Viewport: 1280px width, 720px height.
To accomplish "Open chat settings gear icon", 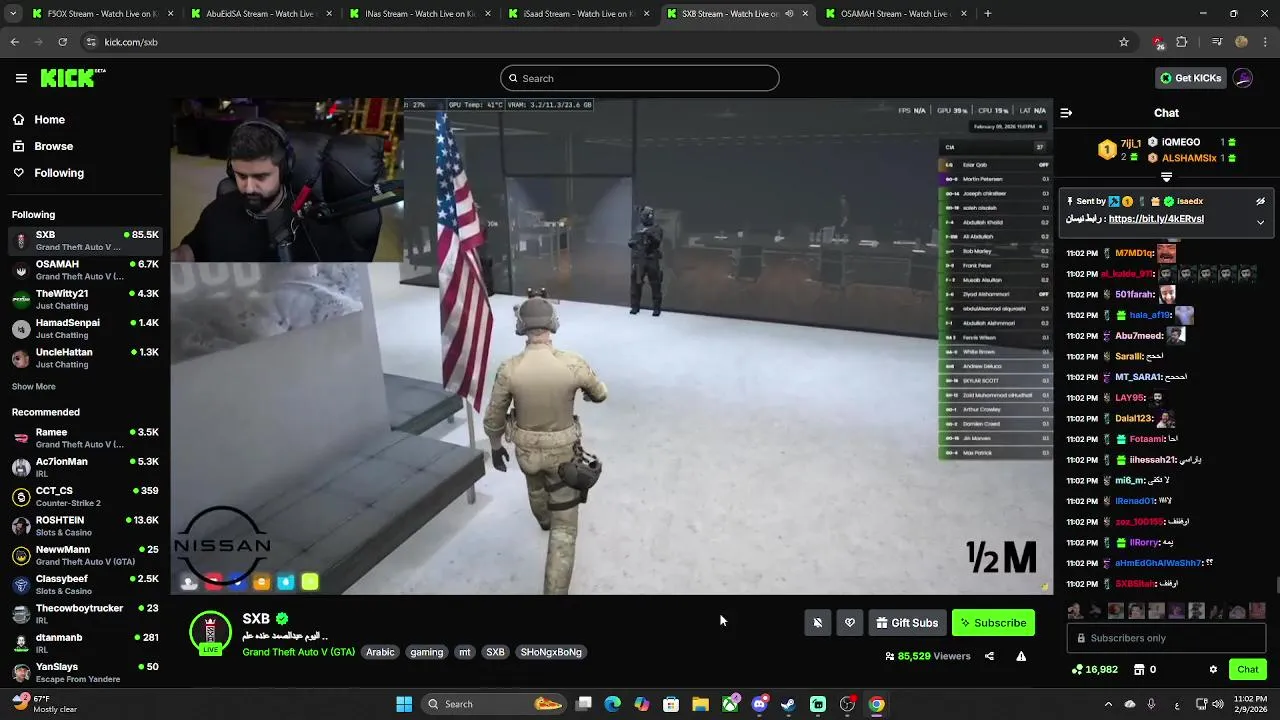I will pyautogui.click(x=1213, y=669).
